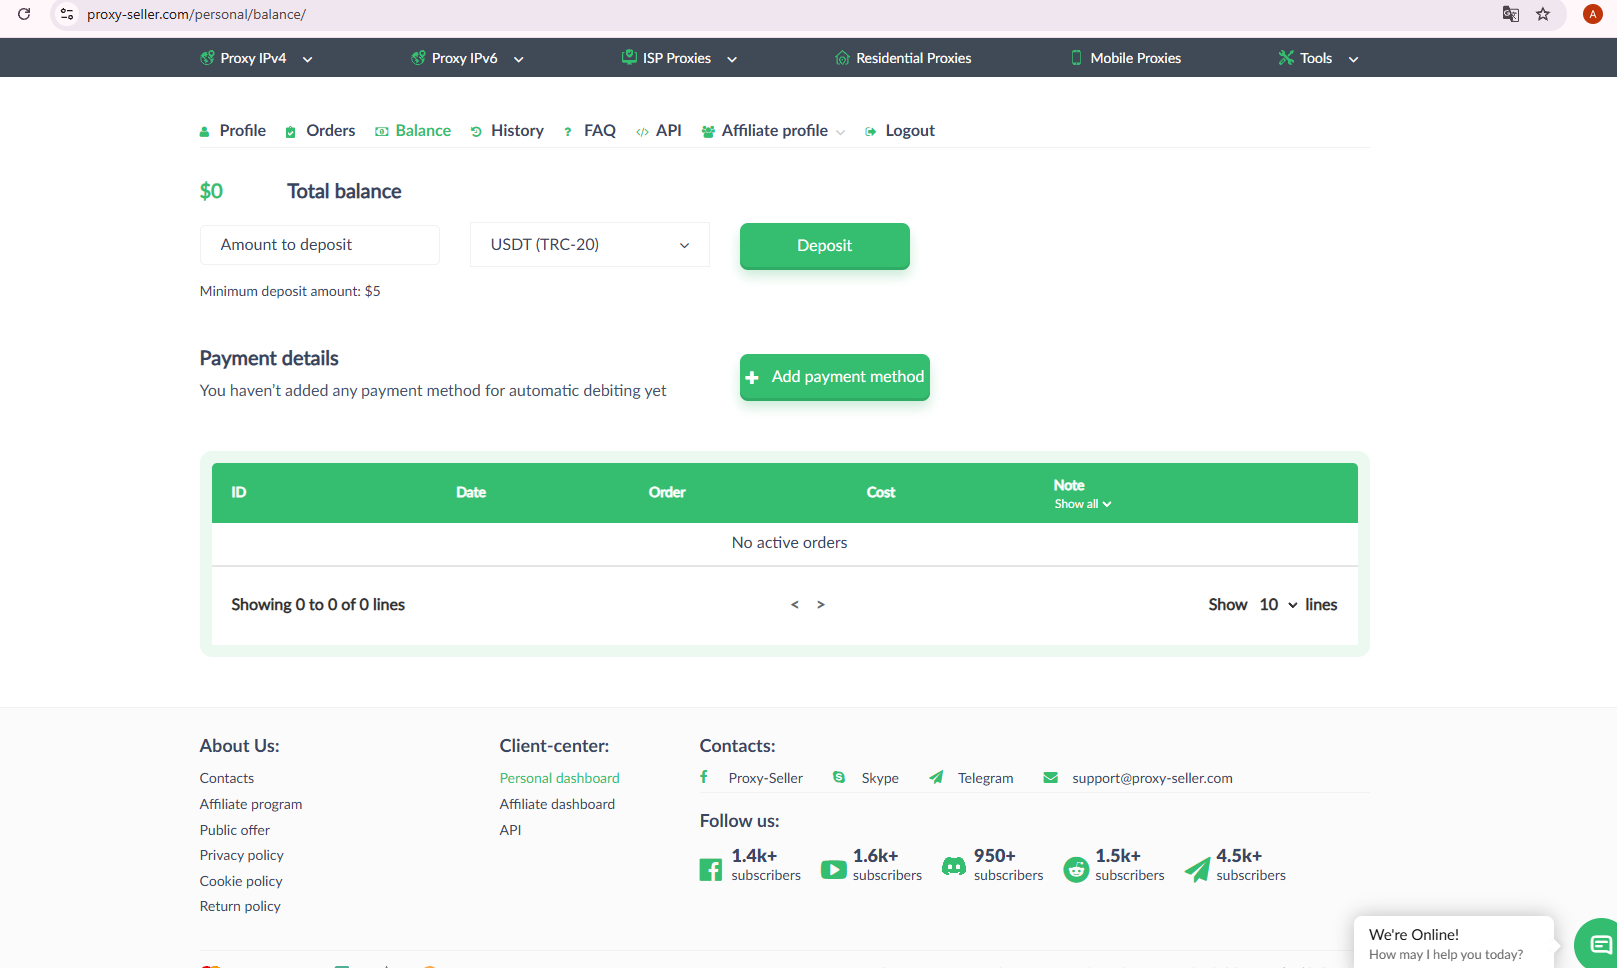The image size is (1617, 968).
Task: Open the browser profile avatar
Action: click(x=1593, y=14)
